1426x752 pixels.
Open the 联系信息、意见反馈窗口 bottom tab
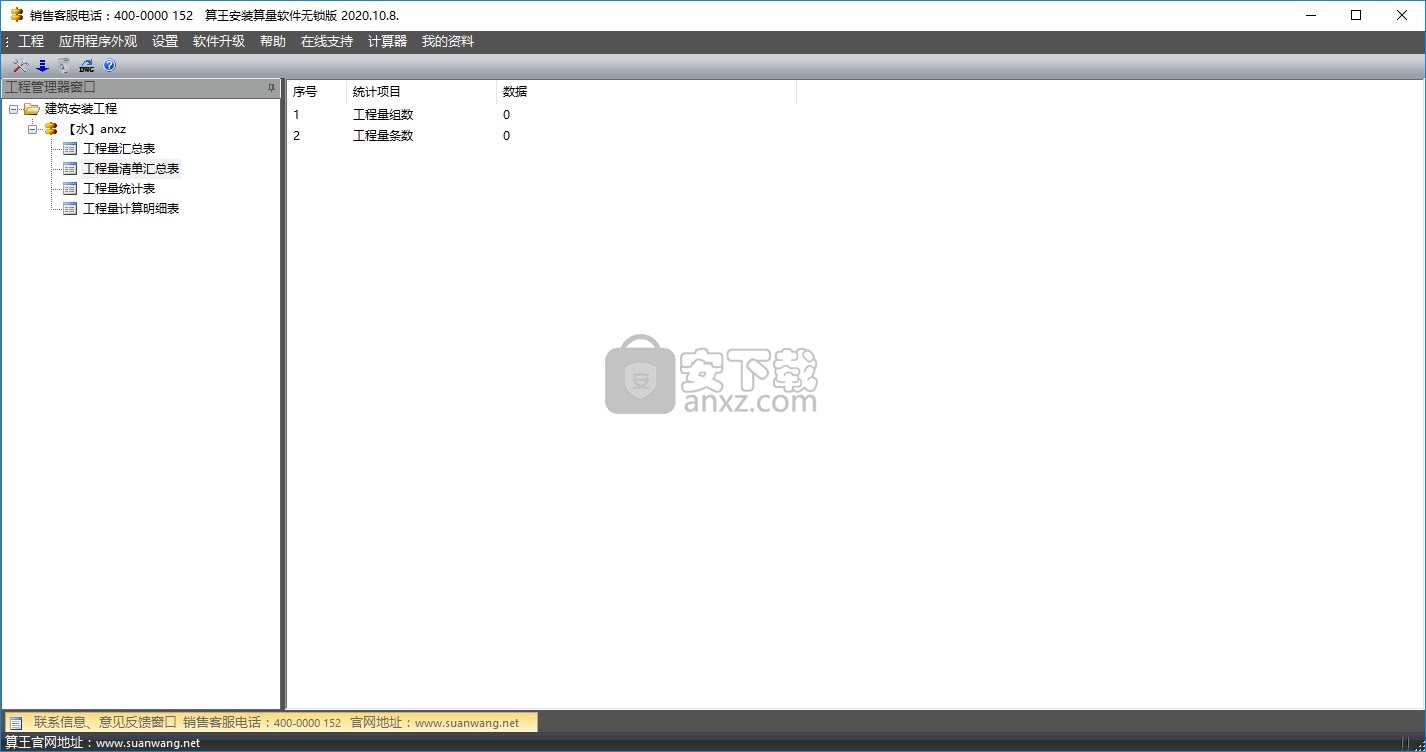(272, 722)
